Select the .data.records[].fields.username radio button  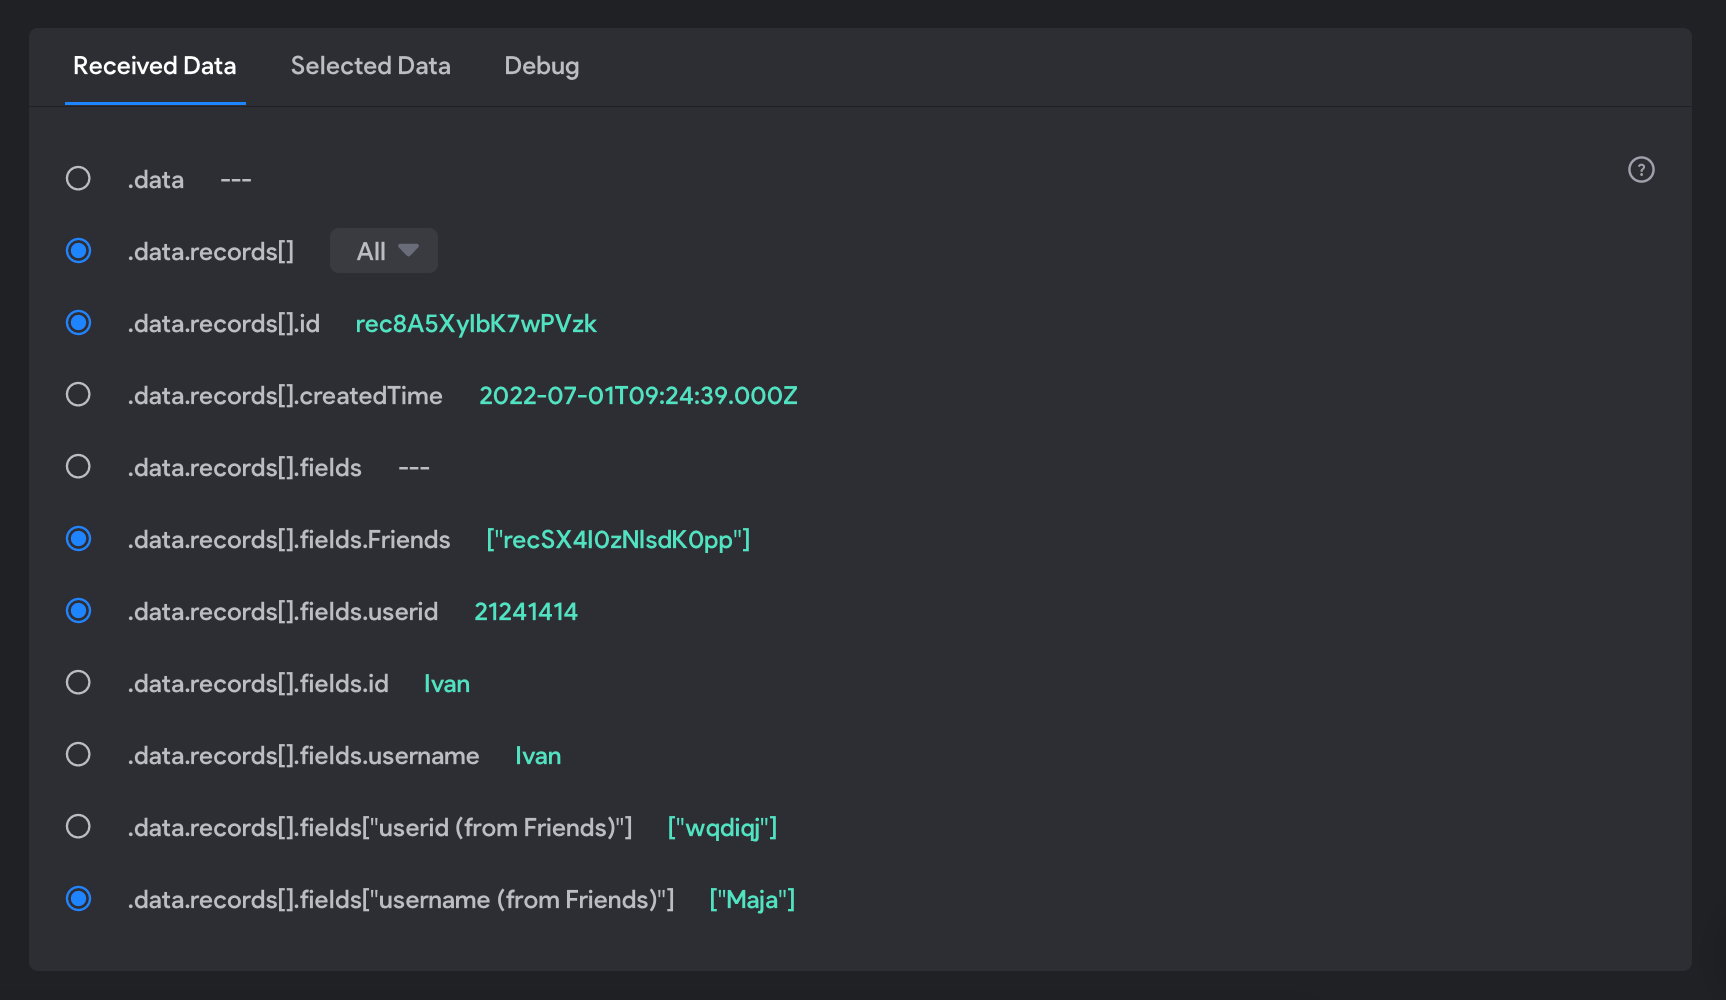coord(78,755)
